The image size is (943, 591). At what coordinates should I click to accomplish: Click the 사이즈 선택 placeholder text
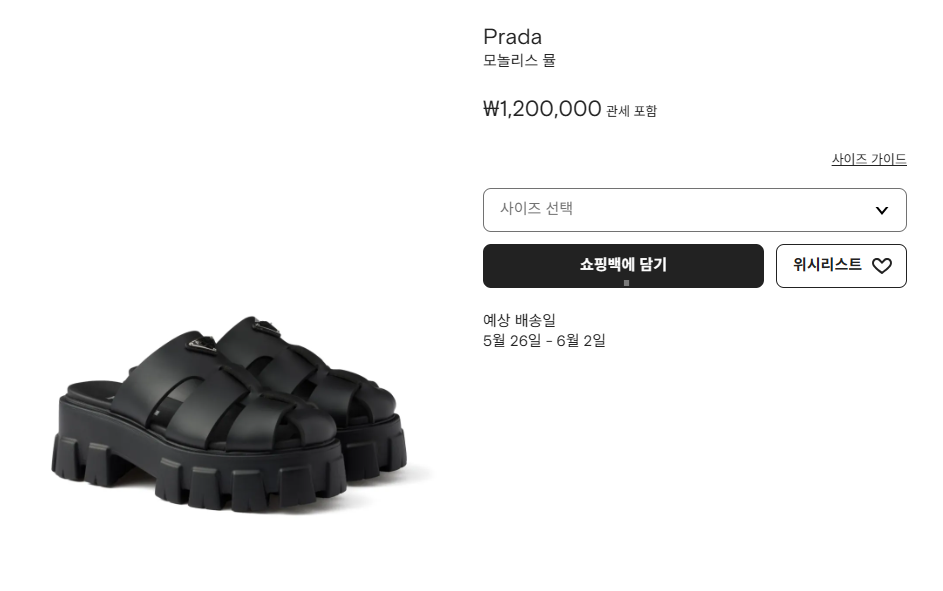(x=536, y=209)
